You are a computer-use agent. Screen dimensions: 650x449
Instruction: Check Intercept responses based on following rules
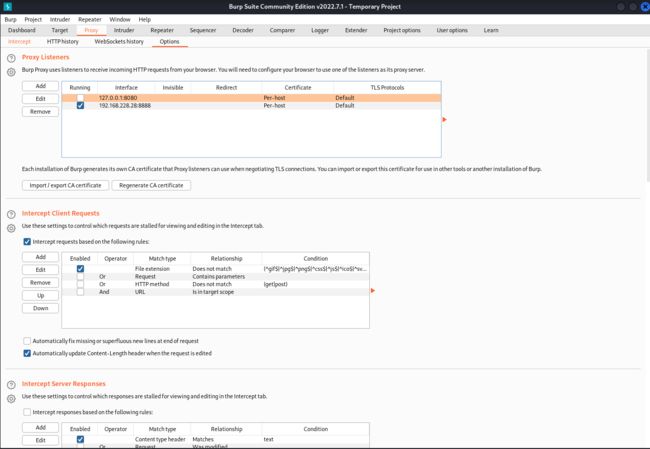click(27, 412)
